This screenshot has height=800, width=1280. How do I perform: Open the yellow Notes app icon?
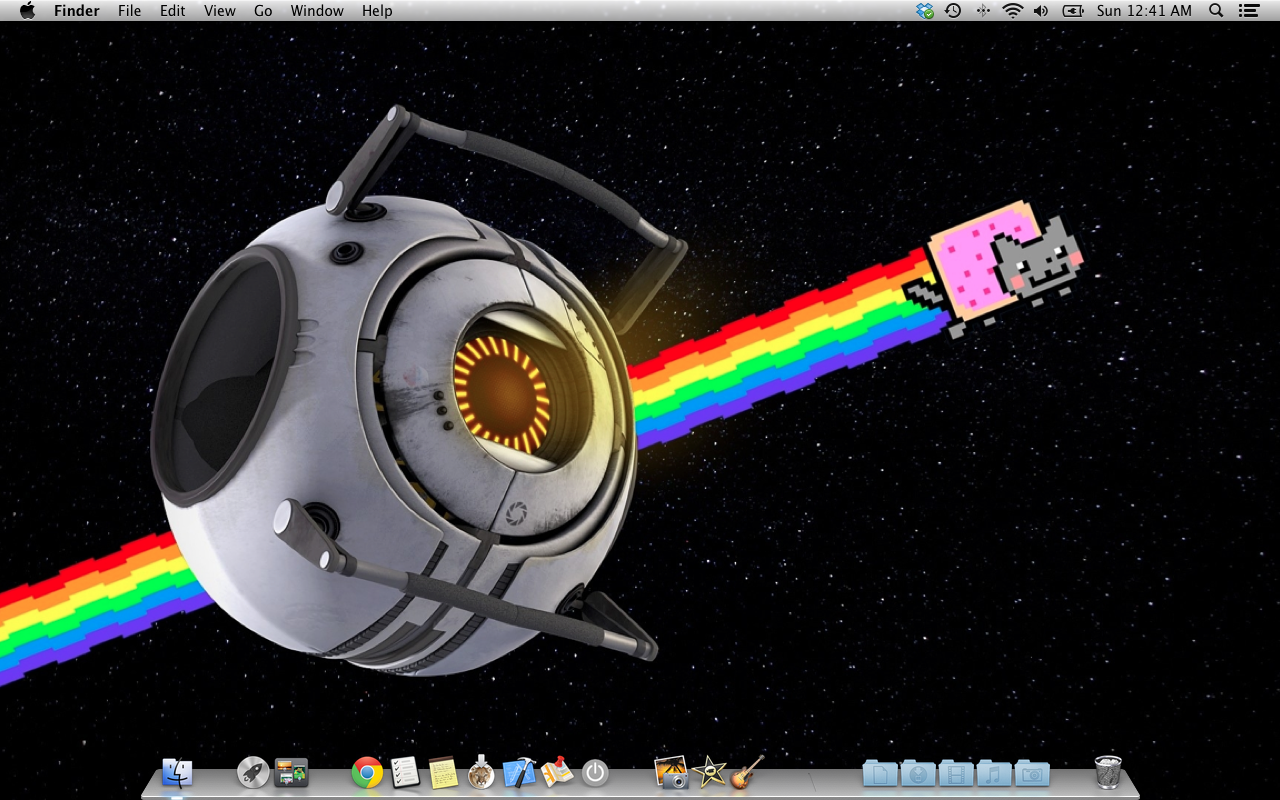[443, 772]
